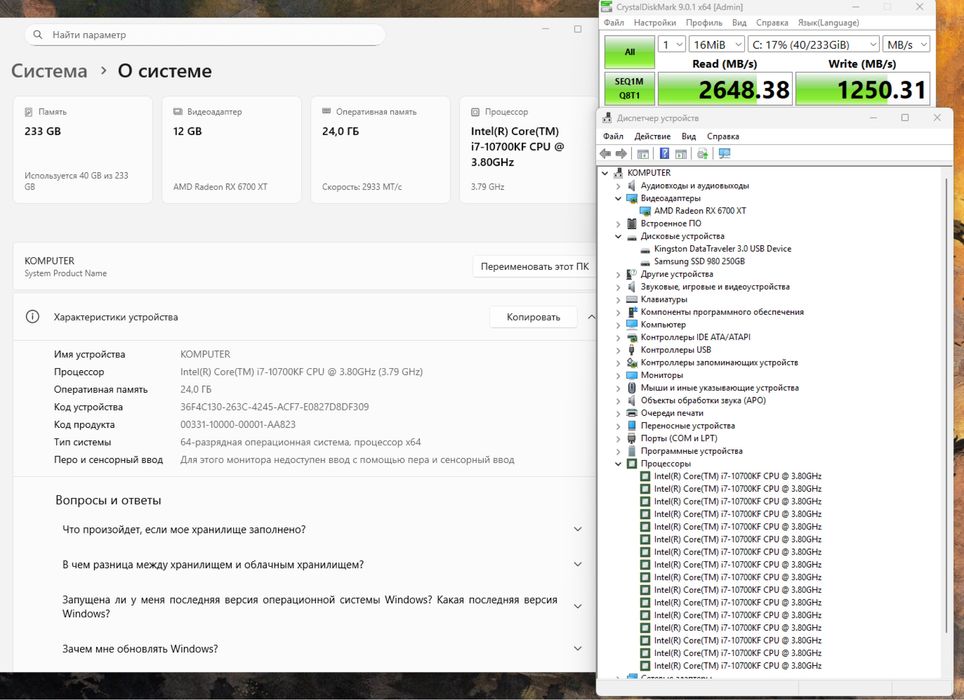Click the Write result 1250.31

pos(863,90)
